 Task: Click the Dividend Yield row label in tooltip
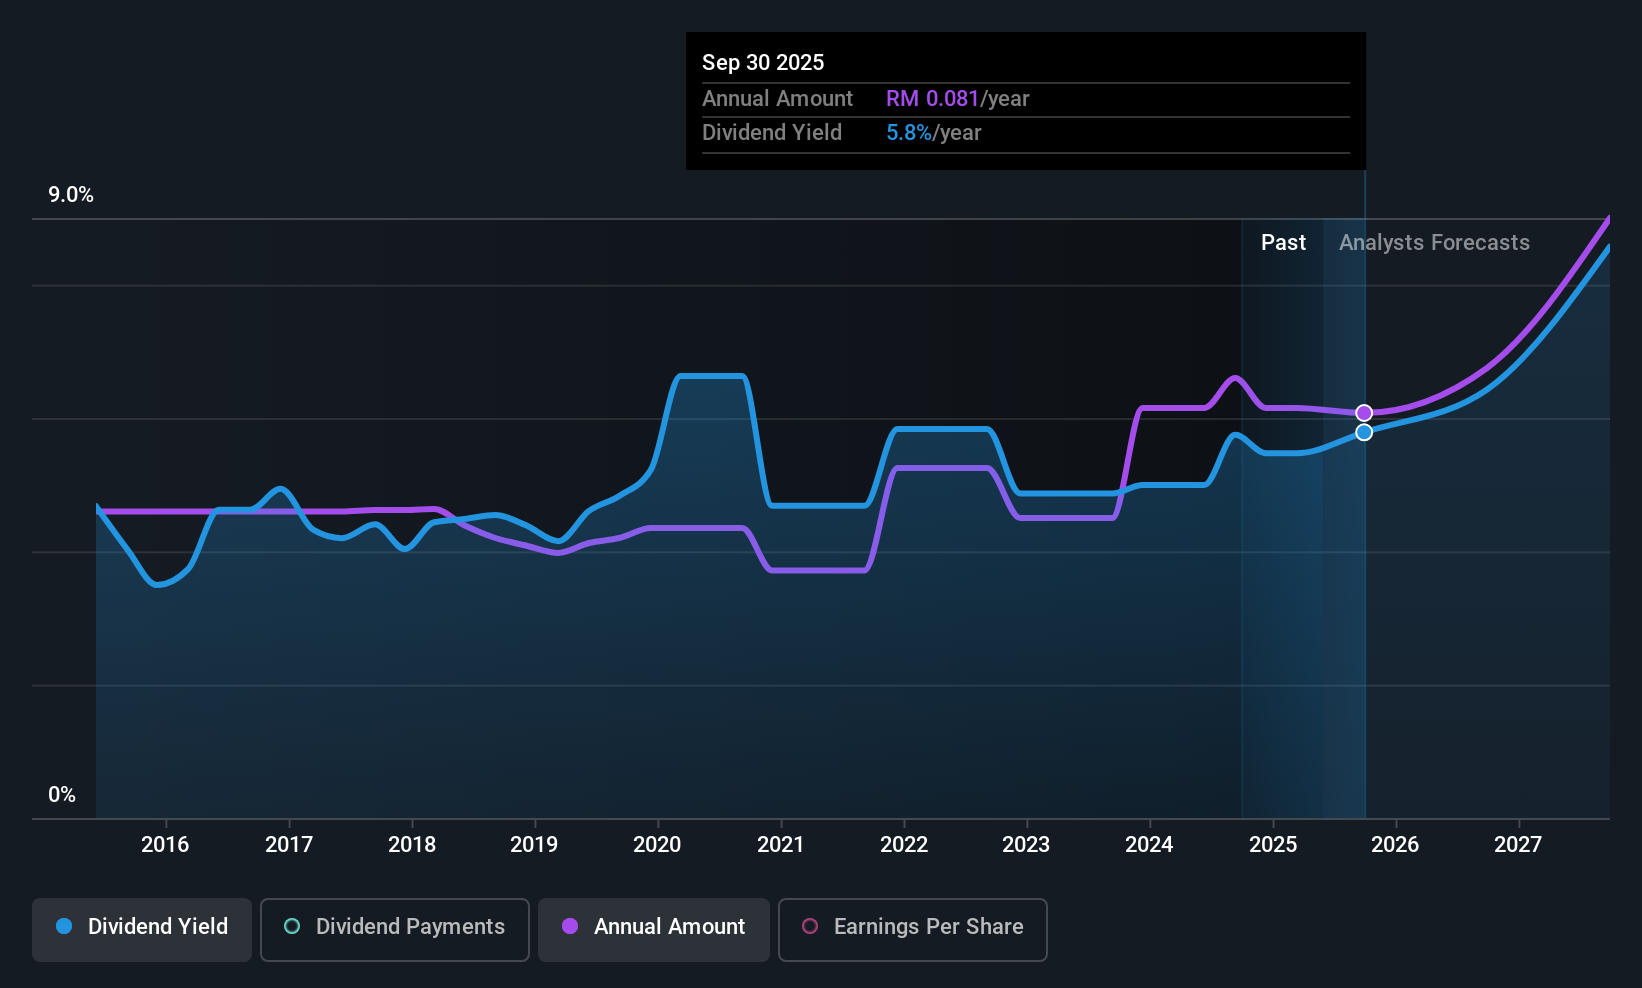pyautogui.click(x=772, y=133)
